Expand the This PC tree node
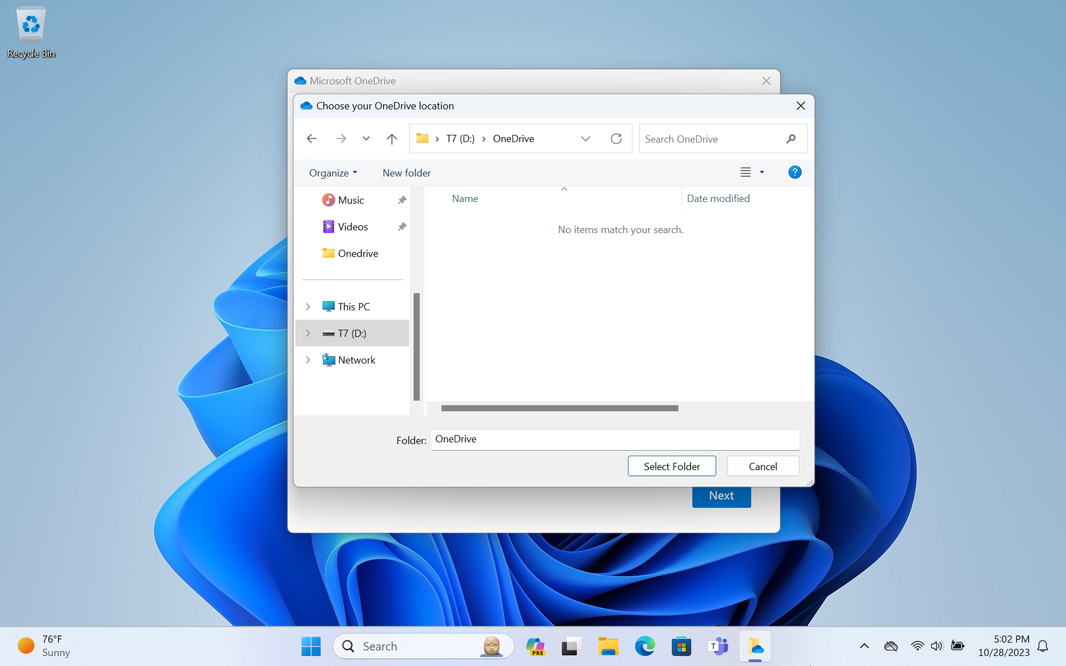This screenshot has width=1066, height=666. click(308, 307)
